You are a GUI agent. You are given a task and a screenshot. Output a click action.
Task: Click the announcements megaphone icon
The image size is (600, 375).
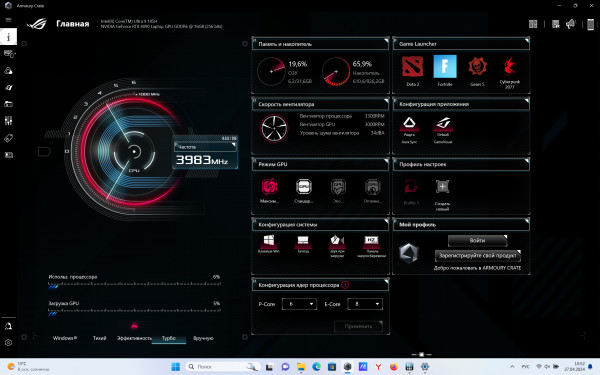pos(571,24)
